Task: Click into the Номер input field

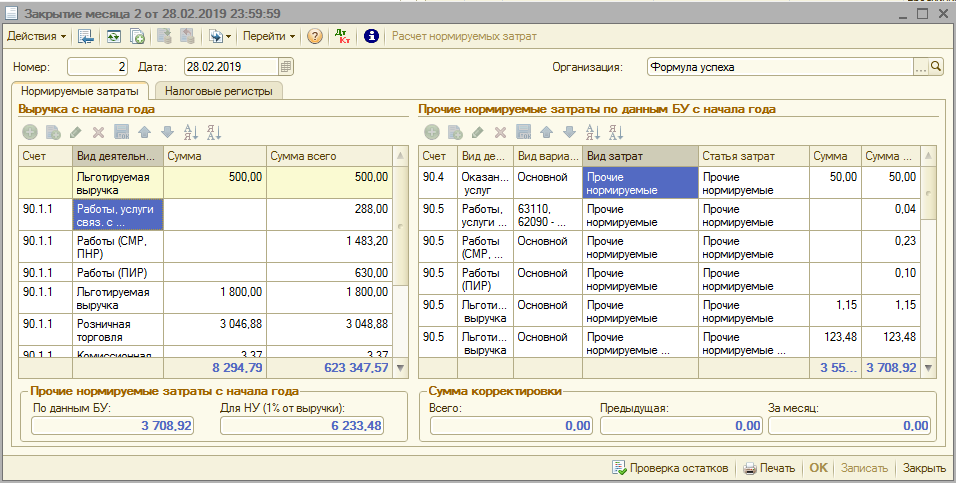Action: point(98,67)
